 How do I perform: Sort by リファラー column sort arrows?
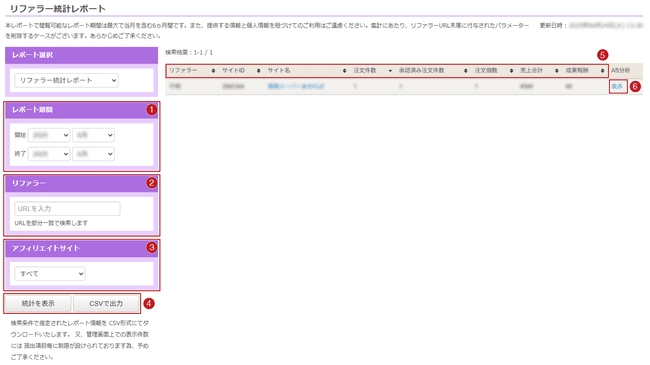click(213, 71)
